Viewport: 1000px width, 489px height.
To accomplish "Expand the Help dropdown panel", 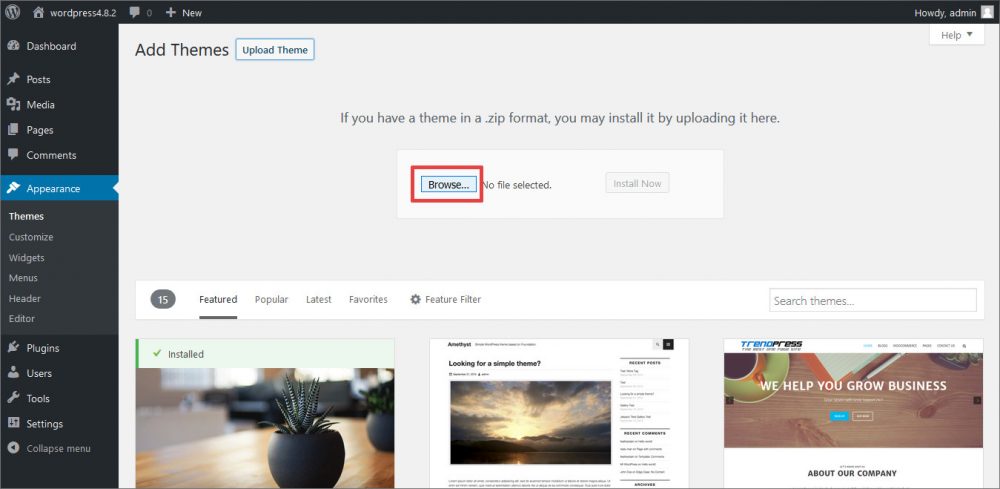I will 956,35.
